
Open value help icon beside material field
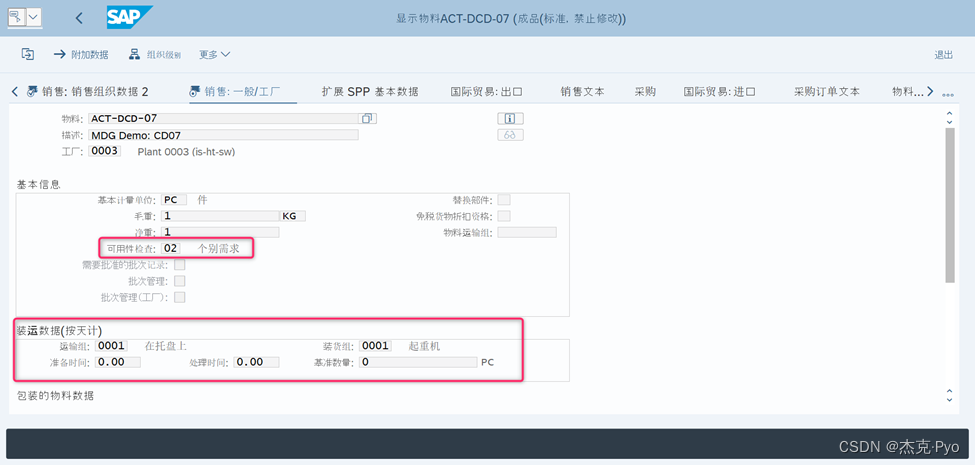point(367,118)
